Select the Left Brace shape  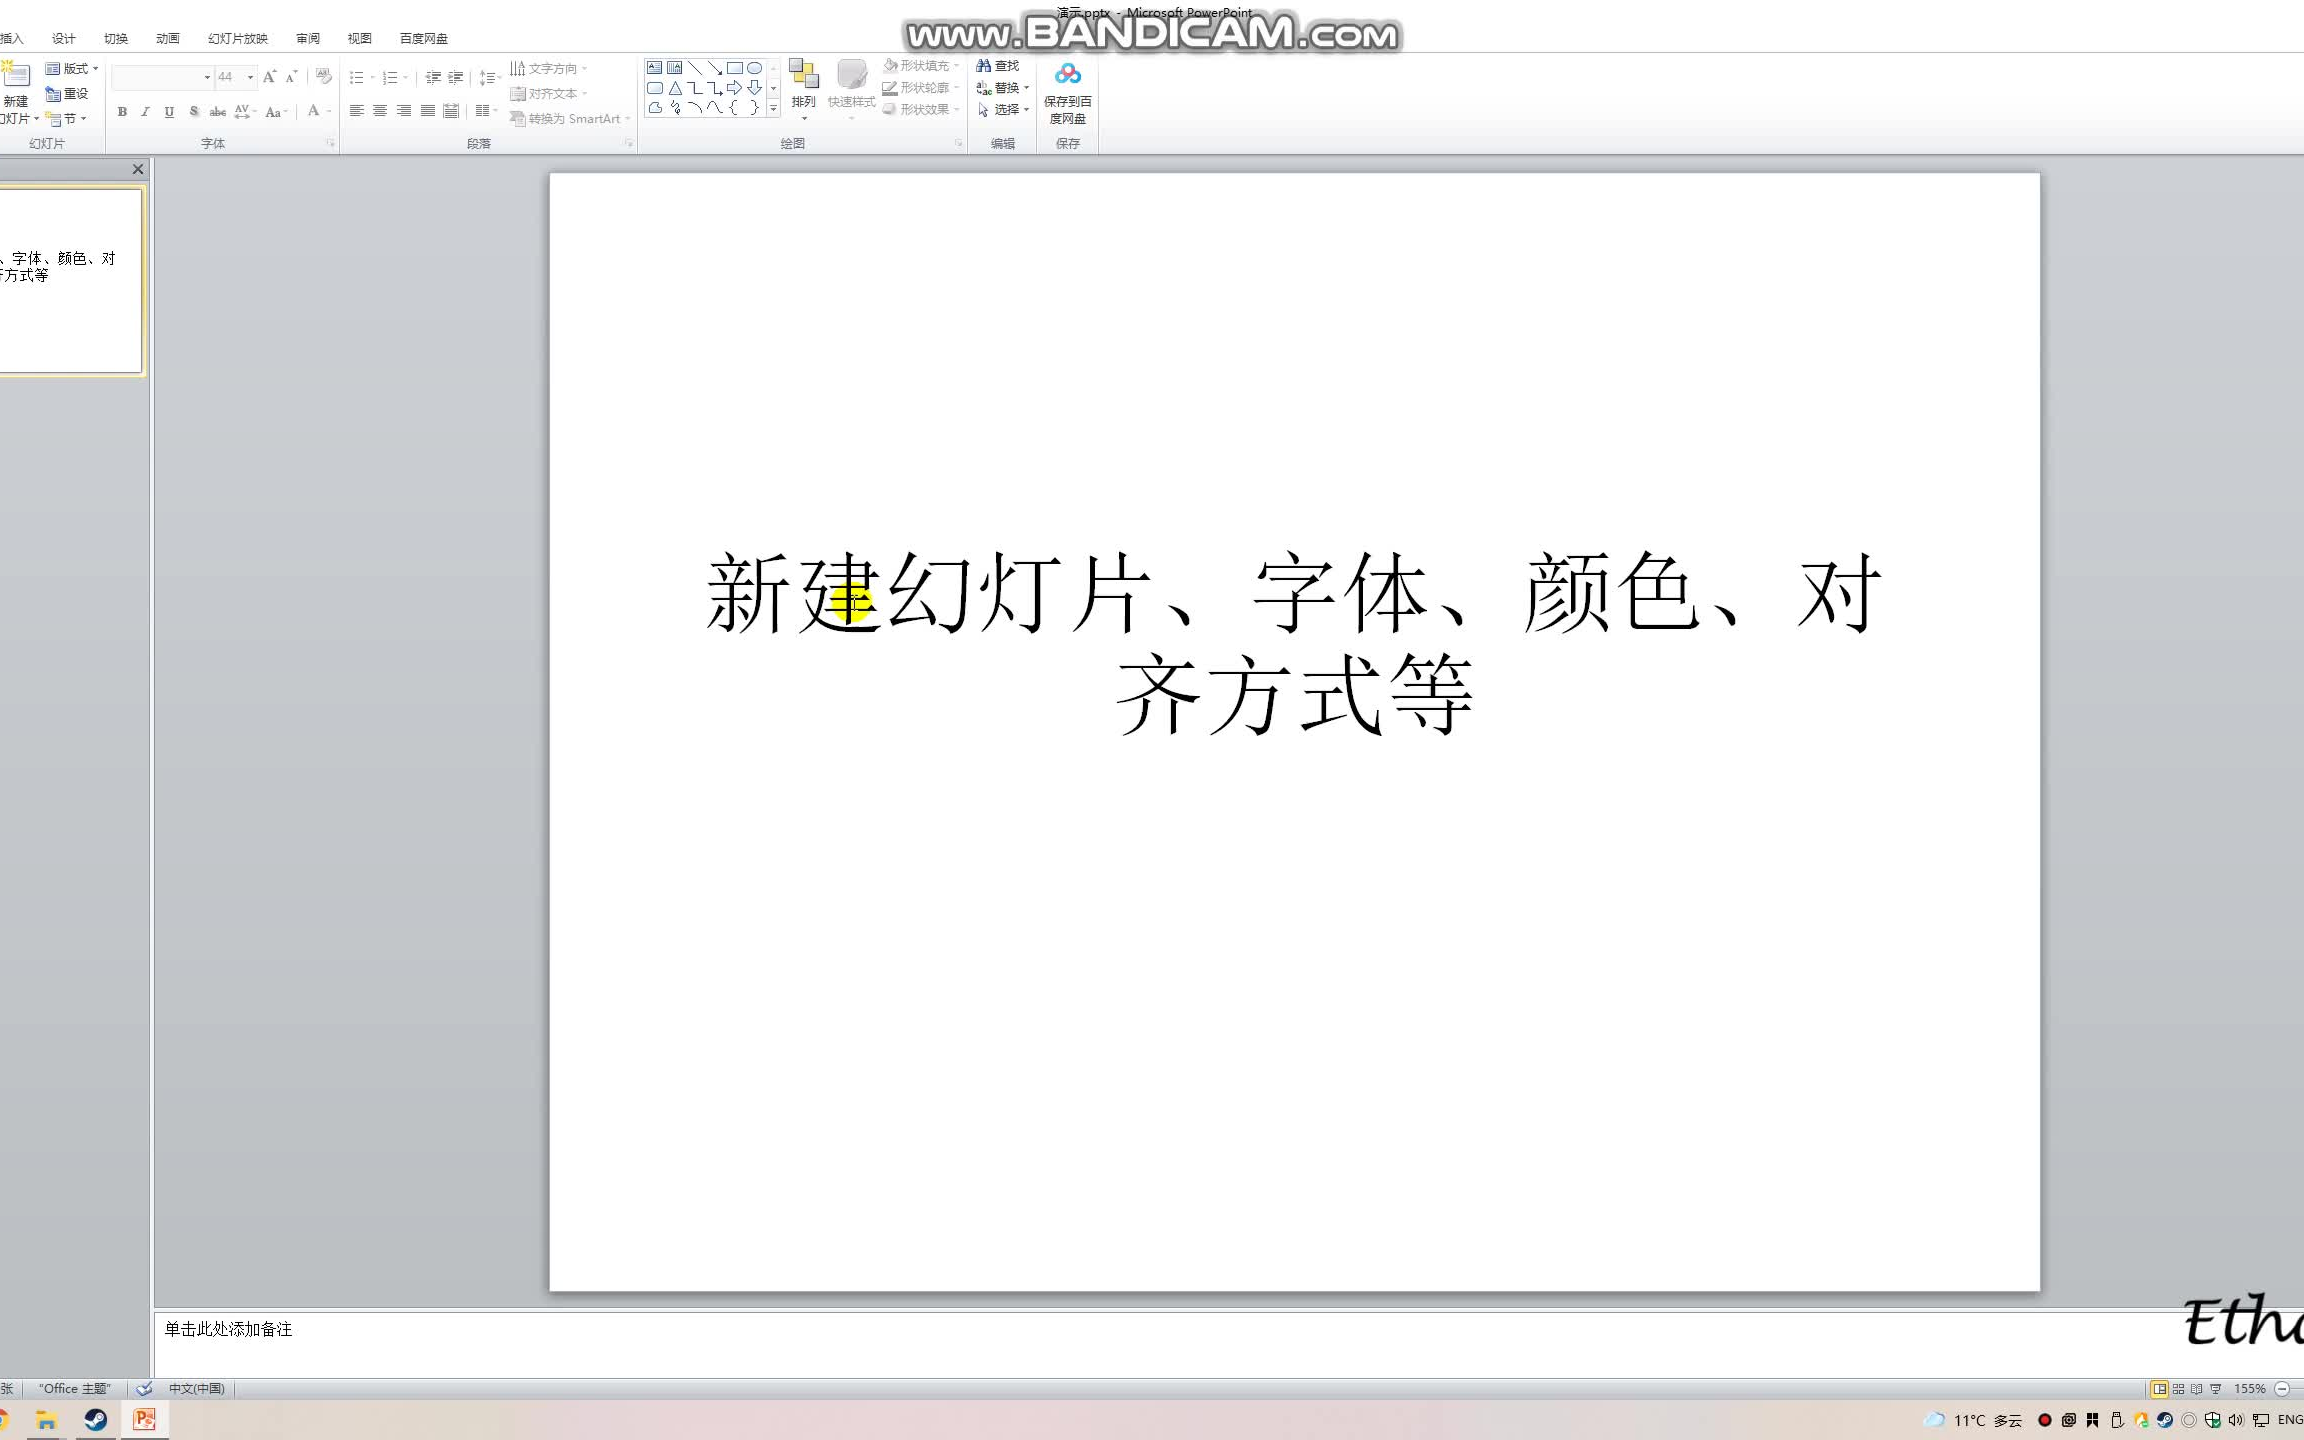[734, 108]
